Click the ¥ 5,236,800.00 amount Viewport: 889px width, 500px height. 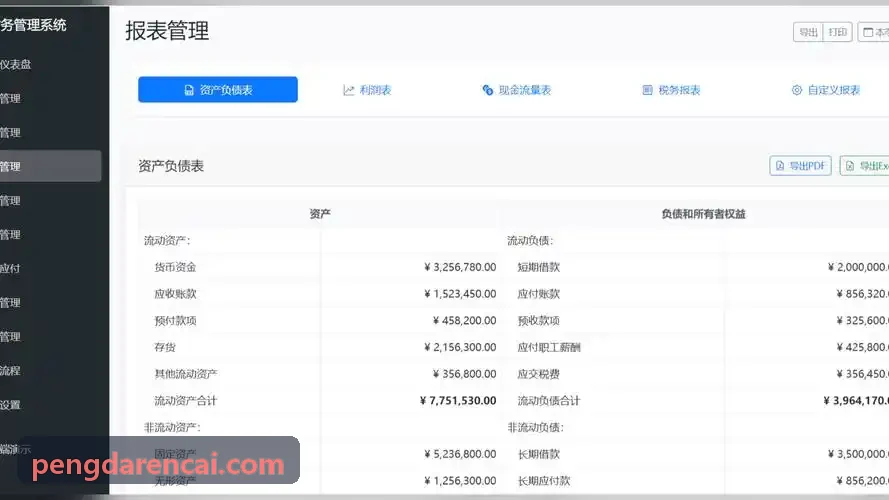click(x=460, y=454)
